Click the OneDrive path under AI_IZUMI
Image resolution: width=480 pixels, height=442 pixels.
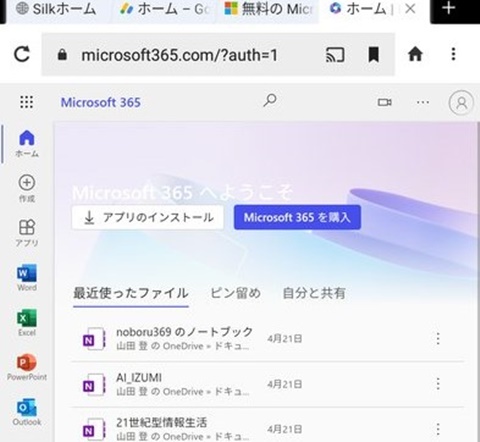[x=183, y=392]
